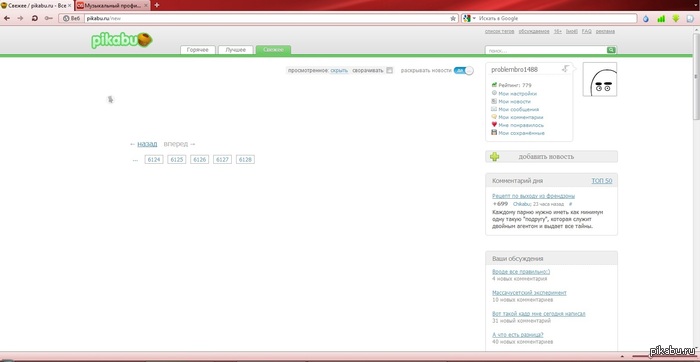This screenshot has height=362, width=700.
Task: Click the назад pagination link
Action: click(x=147, y=144)
